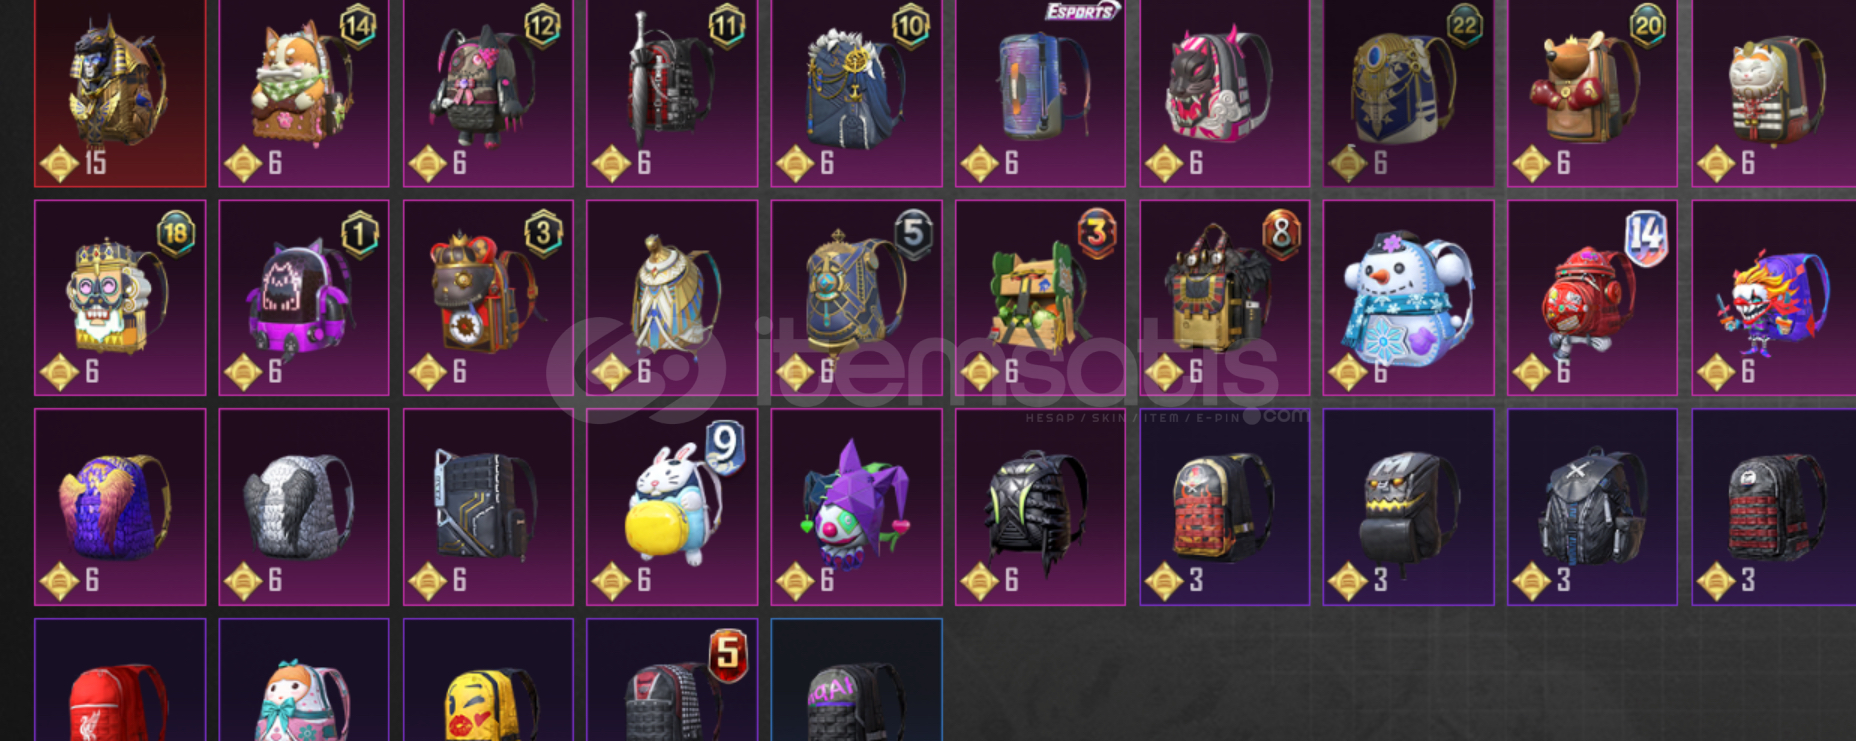Image resolution: width=1856 pixels, height=741 pixels.
Task: Choose the skull king mask backpack
Action: pos(120,298)
